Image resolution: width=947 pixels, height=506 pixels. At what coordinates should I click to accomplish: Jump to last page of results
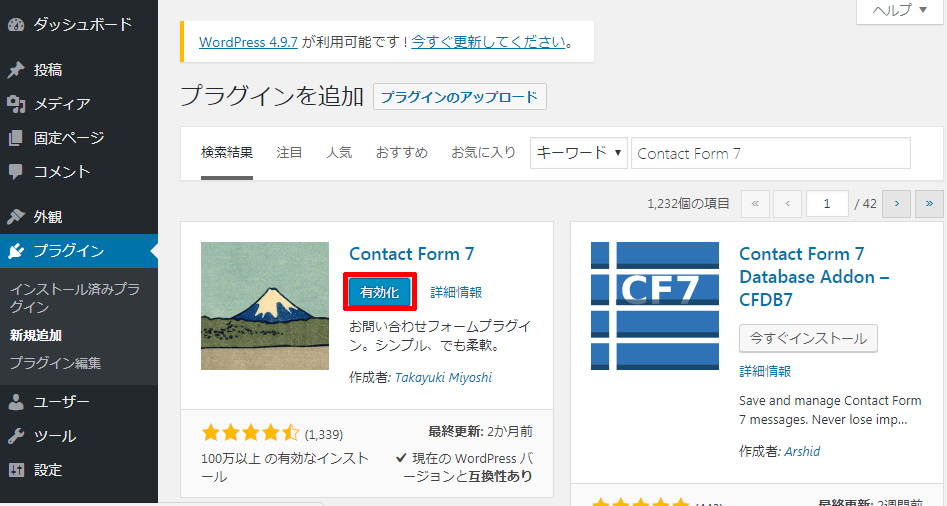[x=929, y=204]
